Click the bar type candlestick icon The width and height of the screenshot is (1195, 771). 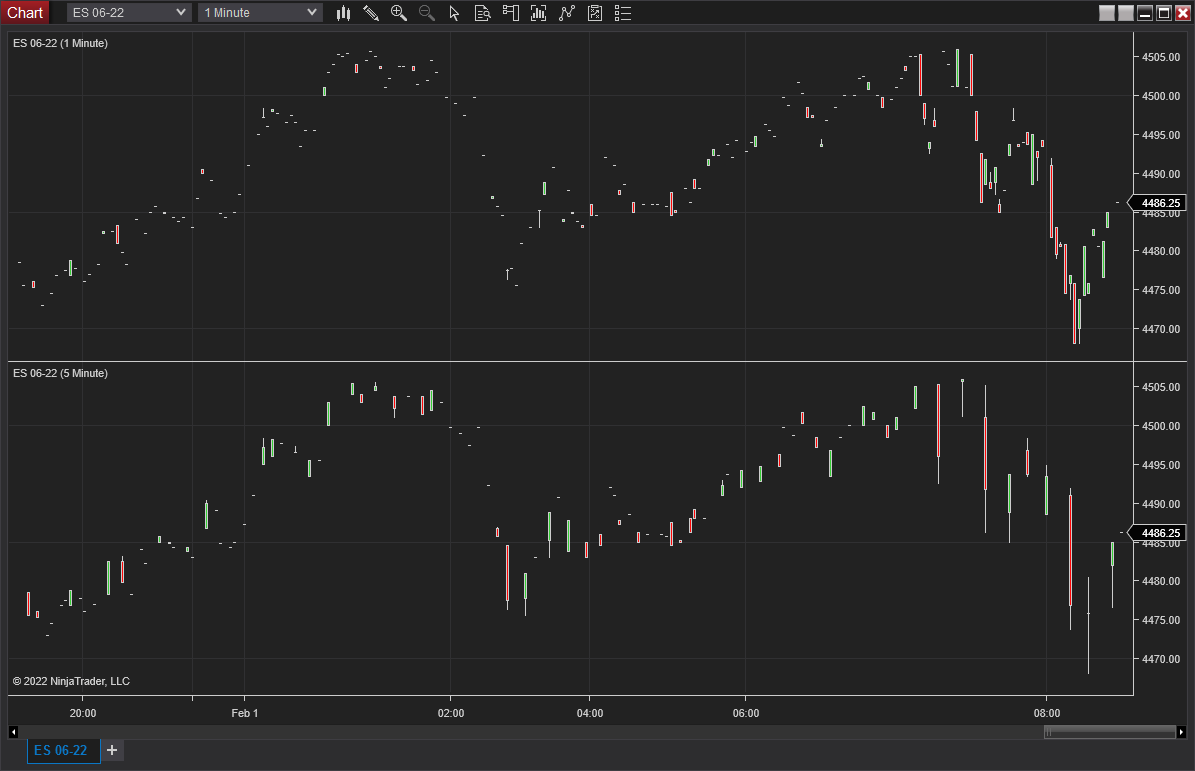(344, 13)
